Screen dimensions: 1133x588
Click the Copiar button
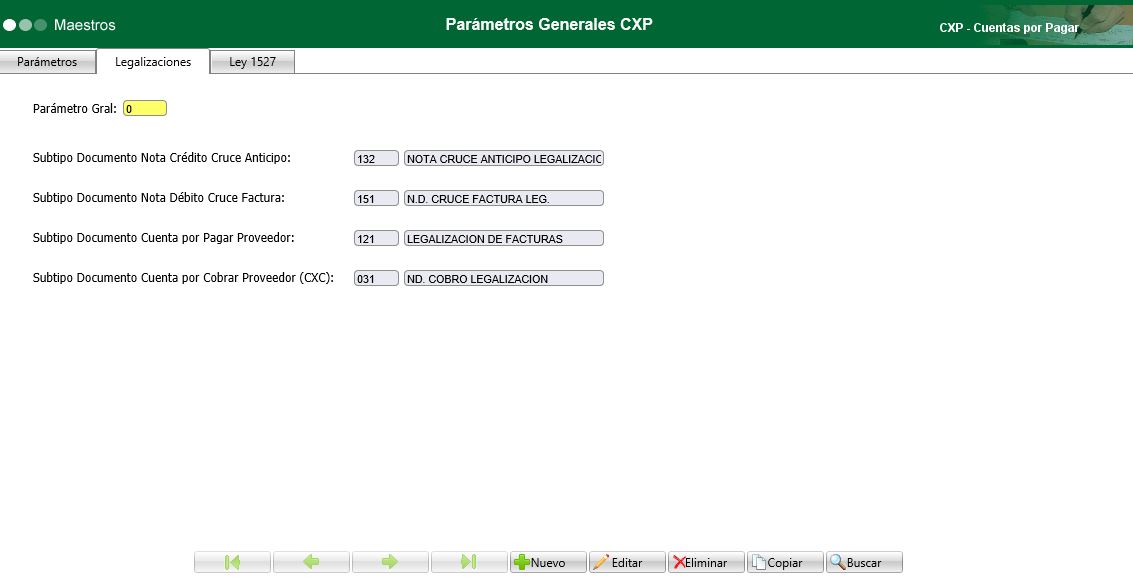[x=785, y=562]
